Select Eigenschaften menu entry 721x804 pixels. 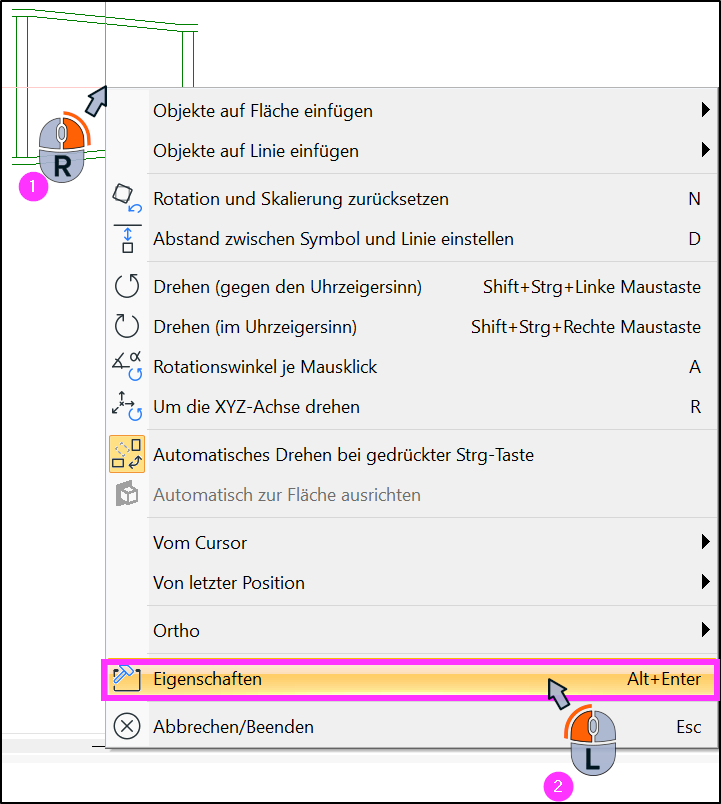(411, 679)
